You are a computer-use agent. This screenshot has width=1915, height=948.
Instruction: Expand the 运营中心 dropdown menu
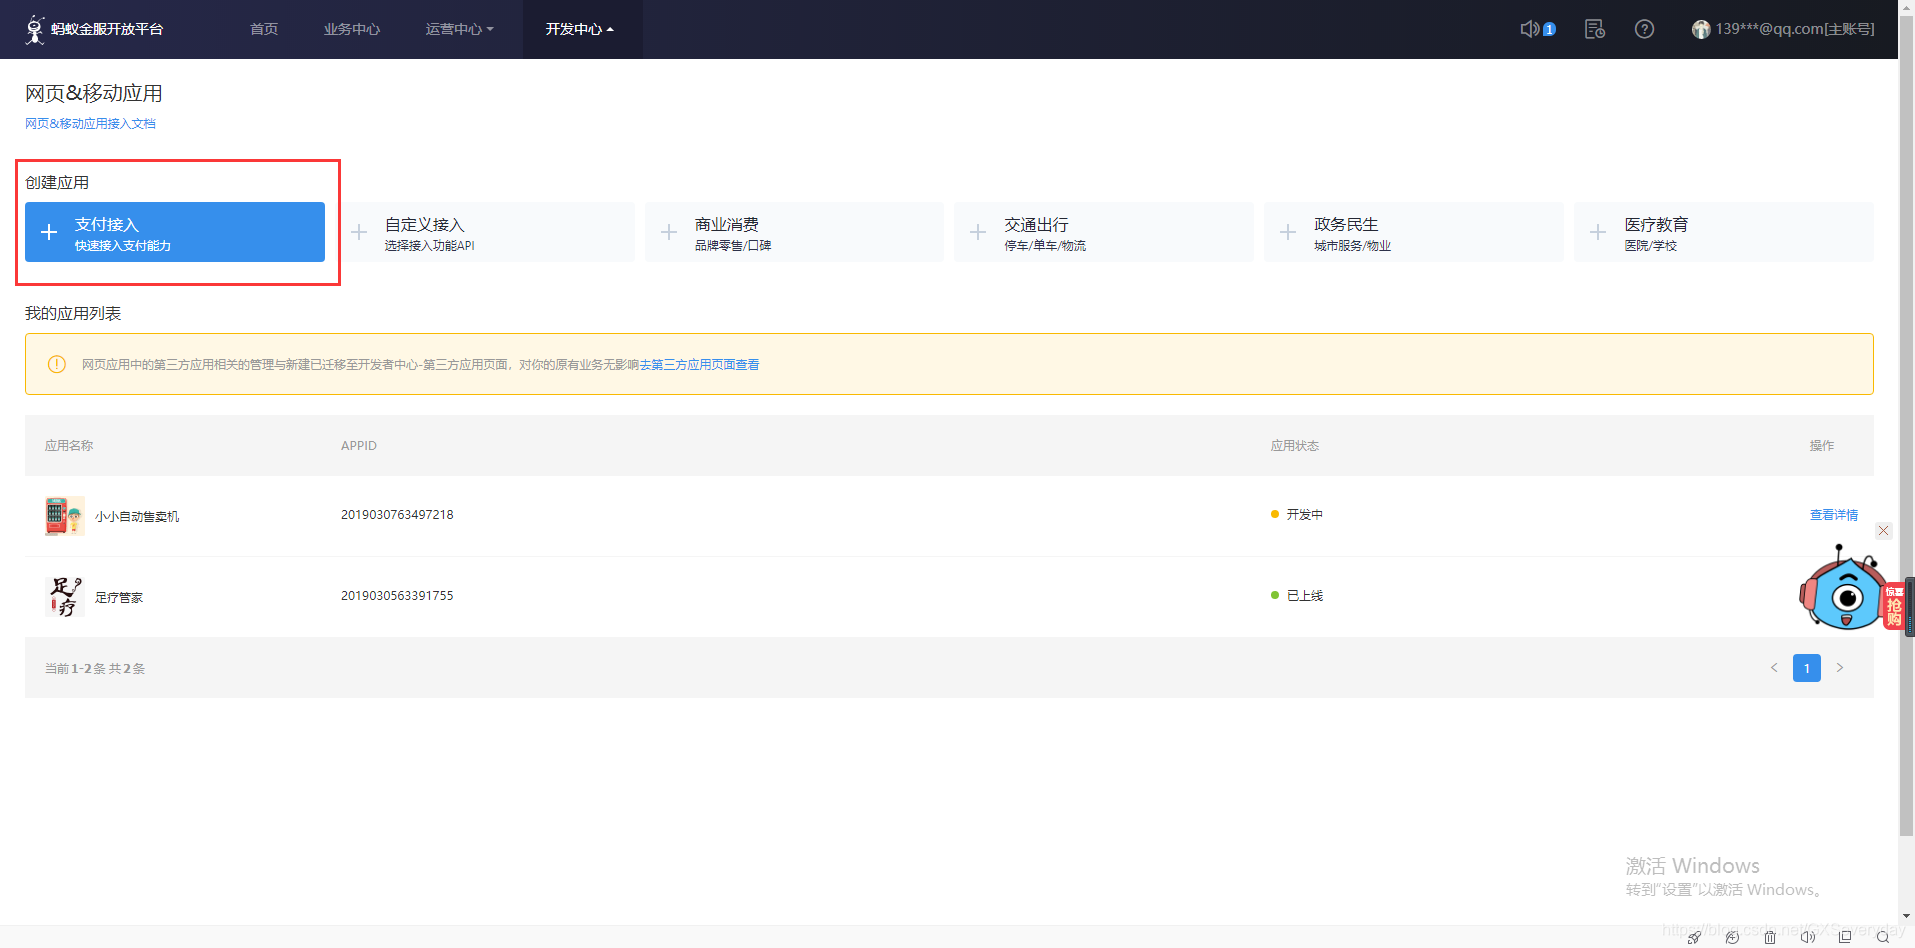[459, 29]
